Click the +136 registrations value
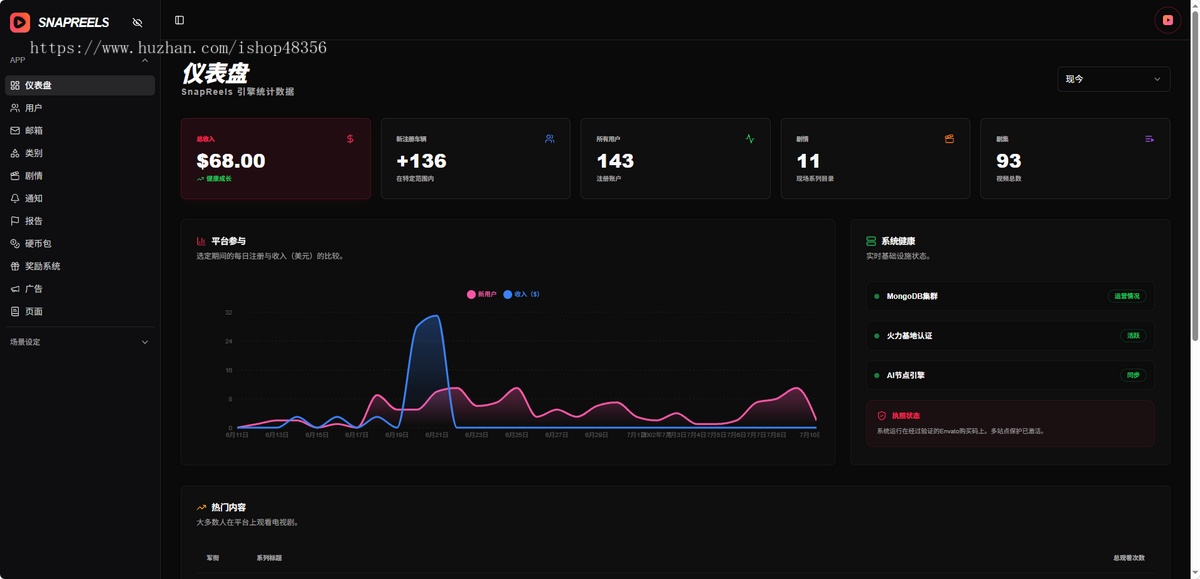 coord(421,161)
